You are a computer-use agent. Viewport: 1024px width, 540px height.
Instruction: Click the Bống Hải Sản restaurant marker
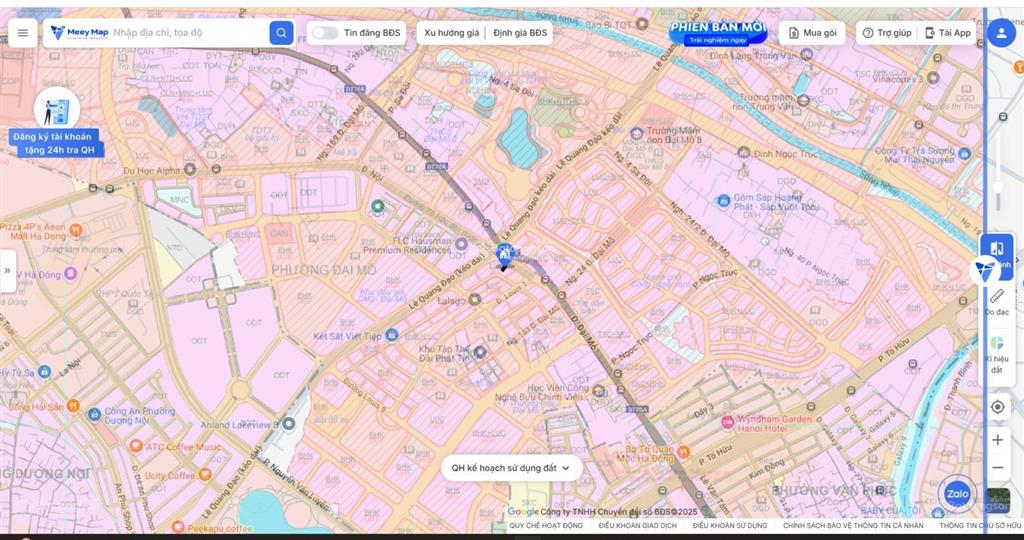point(73,406)
